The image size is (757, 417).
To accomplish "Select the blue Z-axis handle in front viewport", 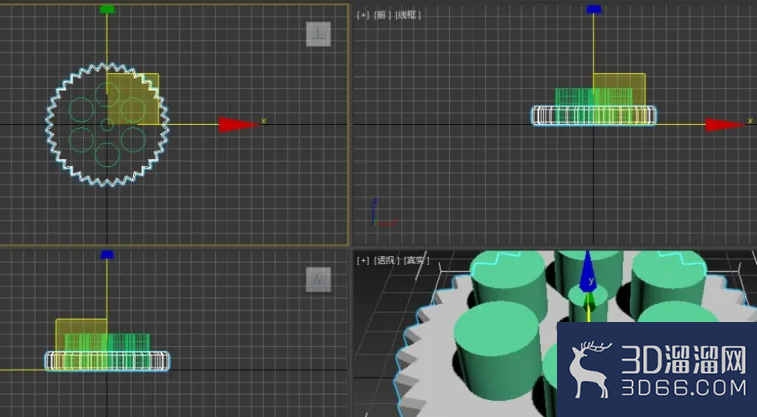I will click(x=594, y=9).
